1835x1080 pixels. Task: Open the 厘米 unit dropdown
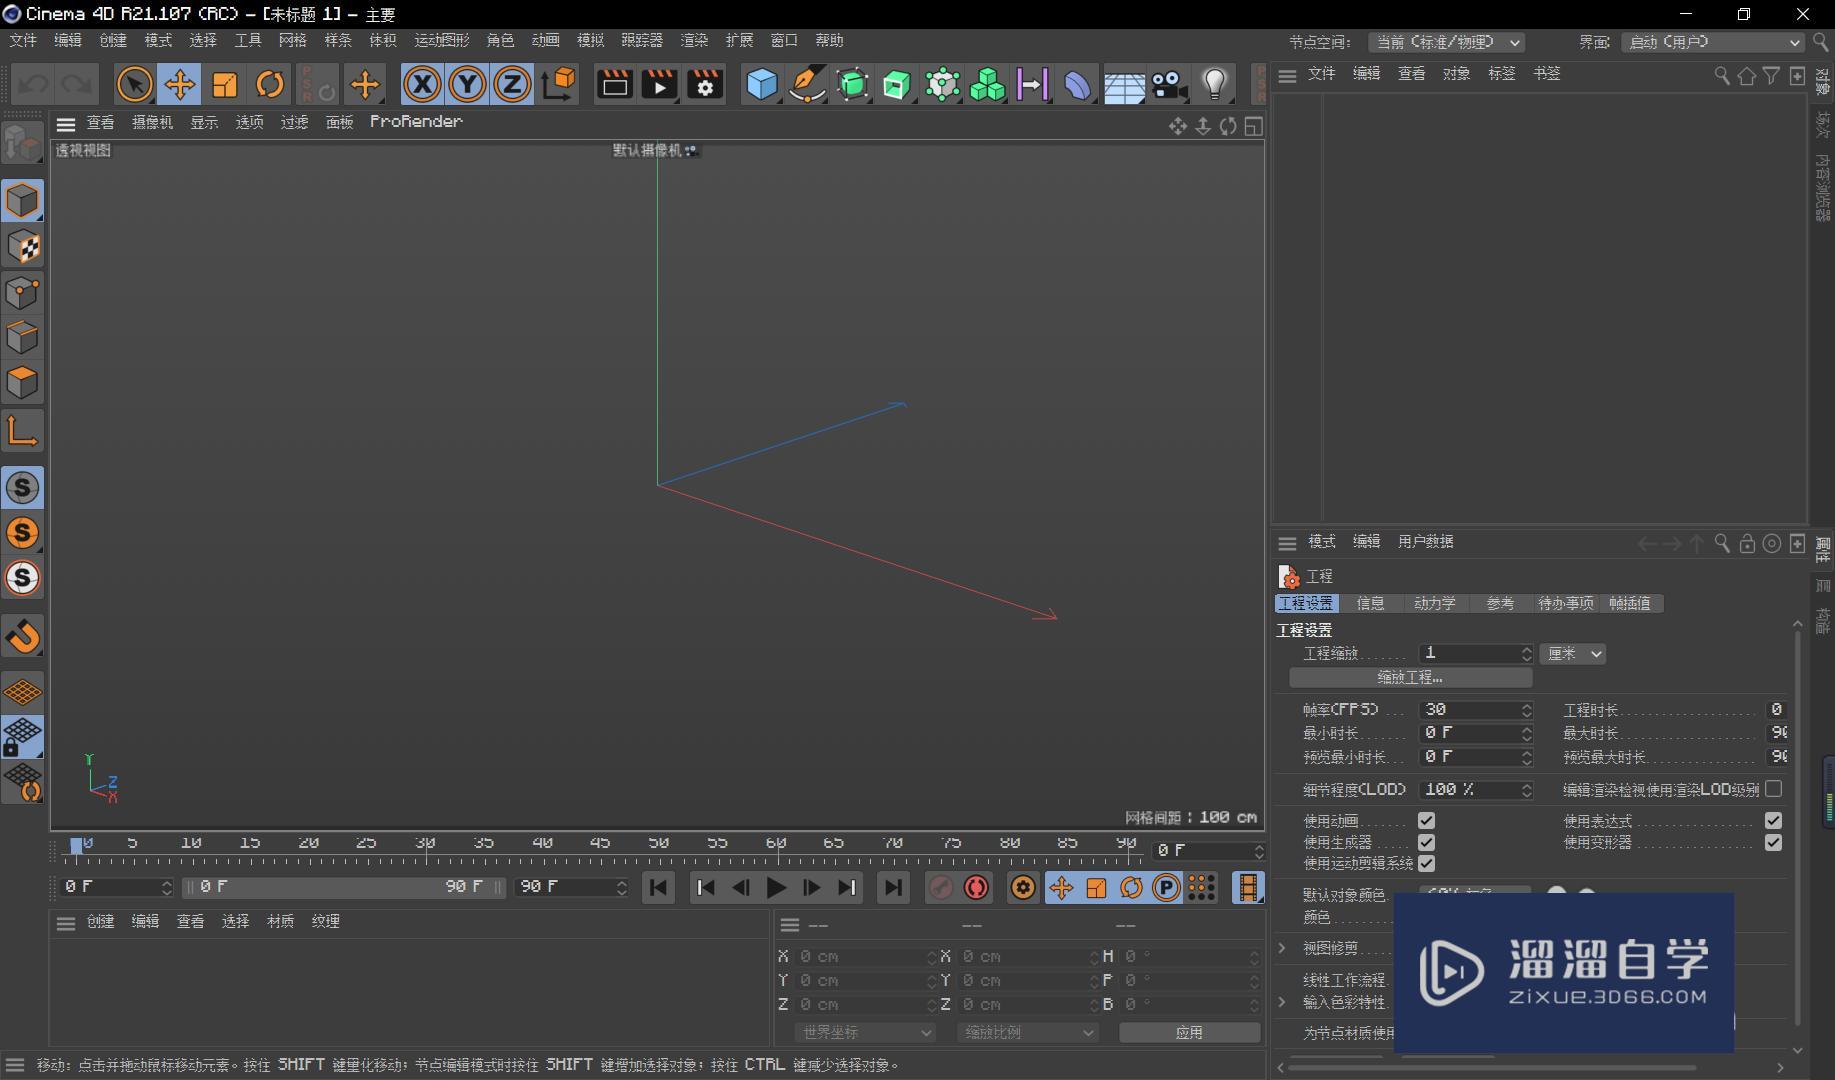(x=1573, y=653)
